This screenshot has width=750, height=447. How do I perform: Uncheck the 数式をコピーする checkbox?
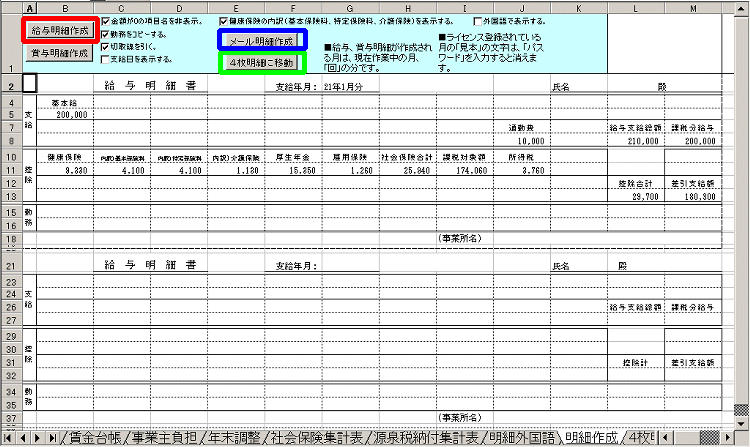pyautogui.click(x=106, y=33)
